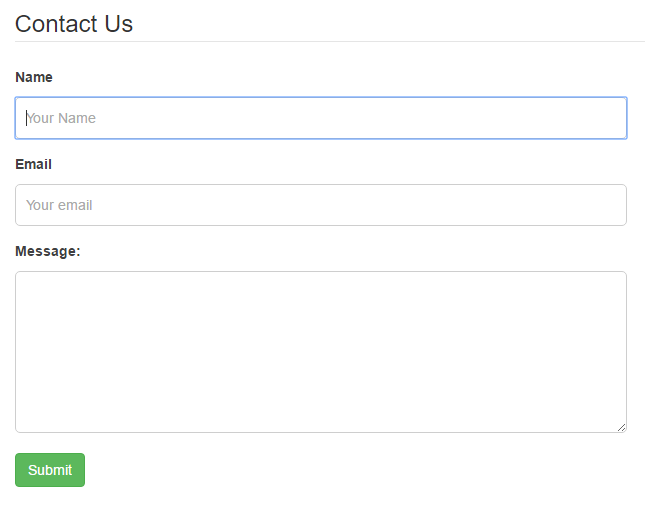Select the Message text area
This screenshot has height=508, width=645.
320,352
